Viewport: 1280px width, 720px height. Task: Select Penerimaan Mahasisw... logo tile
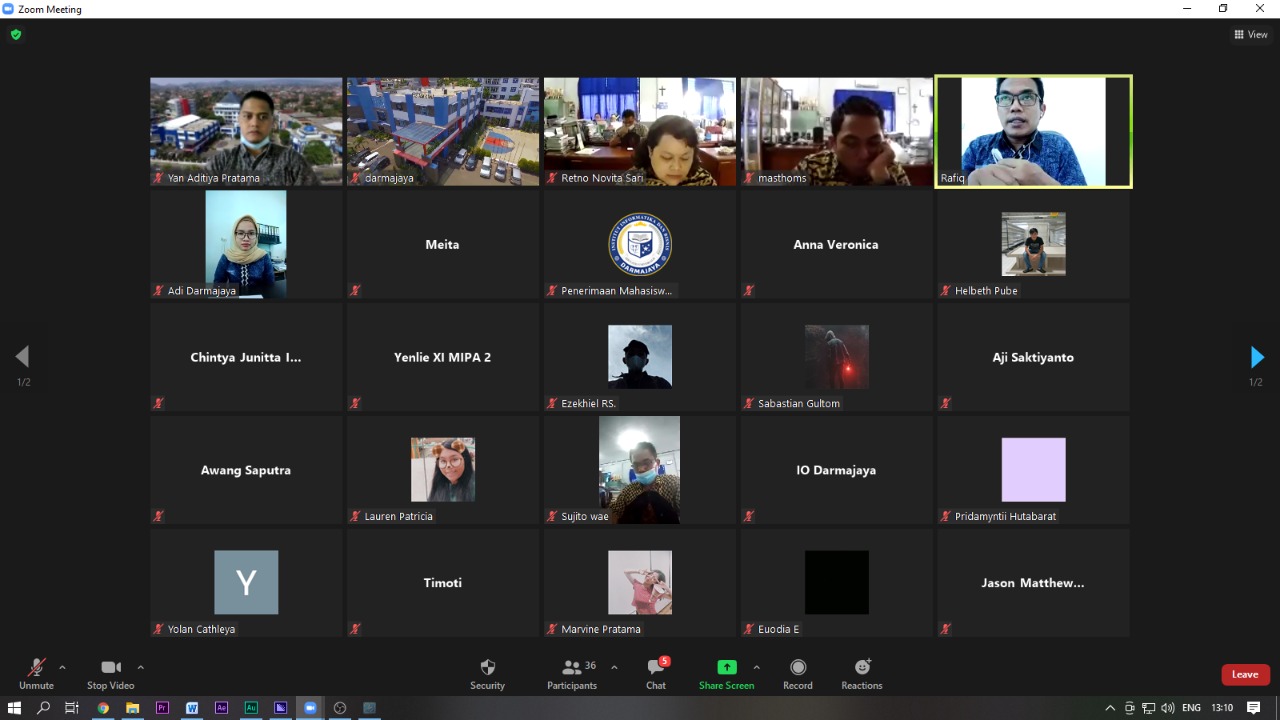640,245
